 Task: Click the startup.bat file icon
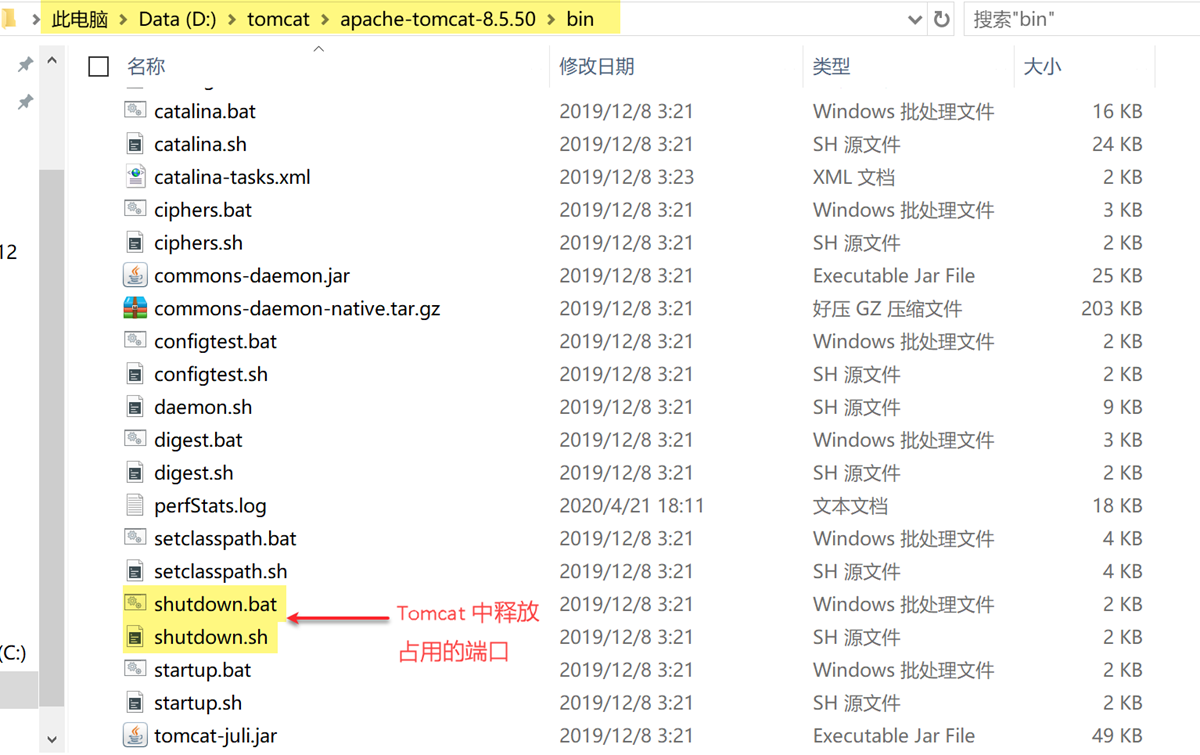pyautogui.click(x=135, y=670)
